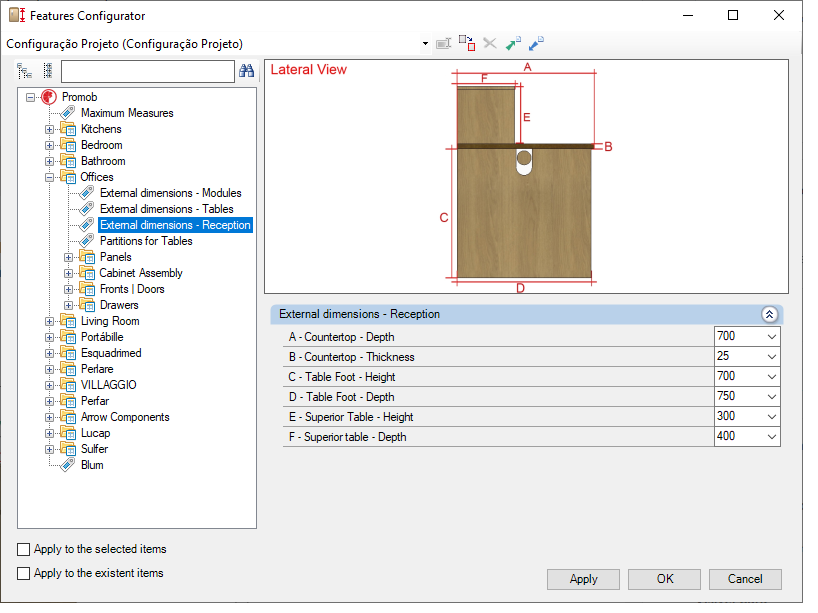
Task: Select the Blum tree item label
Action: (92, 465)
